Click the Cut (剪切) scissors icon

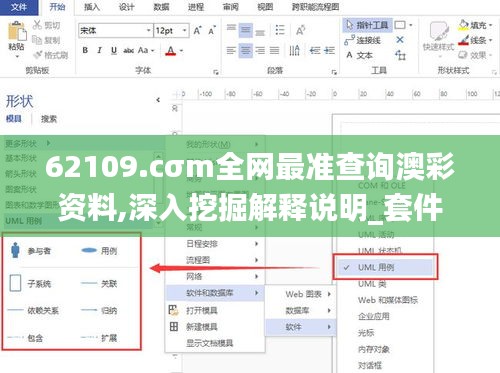click(37, 25)
